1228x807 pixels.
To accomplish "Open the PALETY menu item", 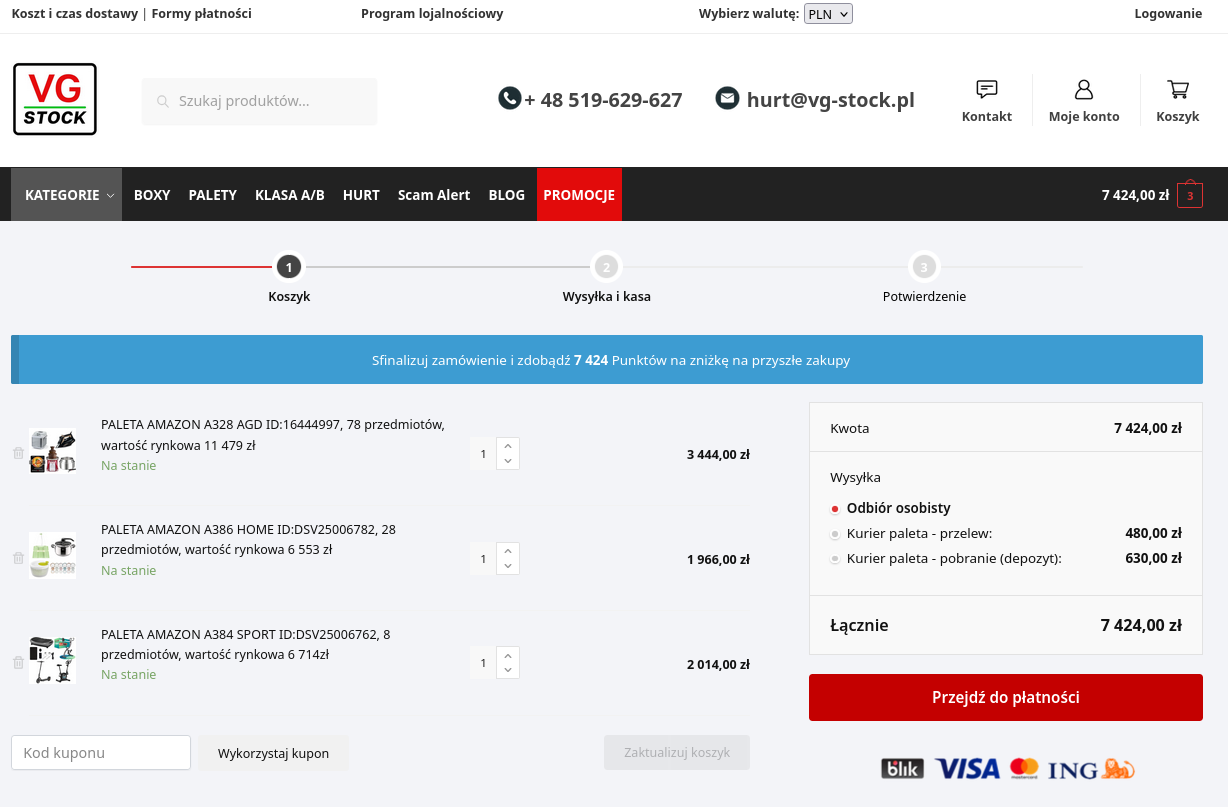I will pyautogui.click(x=213, y=195).
